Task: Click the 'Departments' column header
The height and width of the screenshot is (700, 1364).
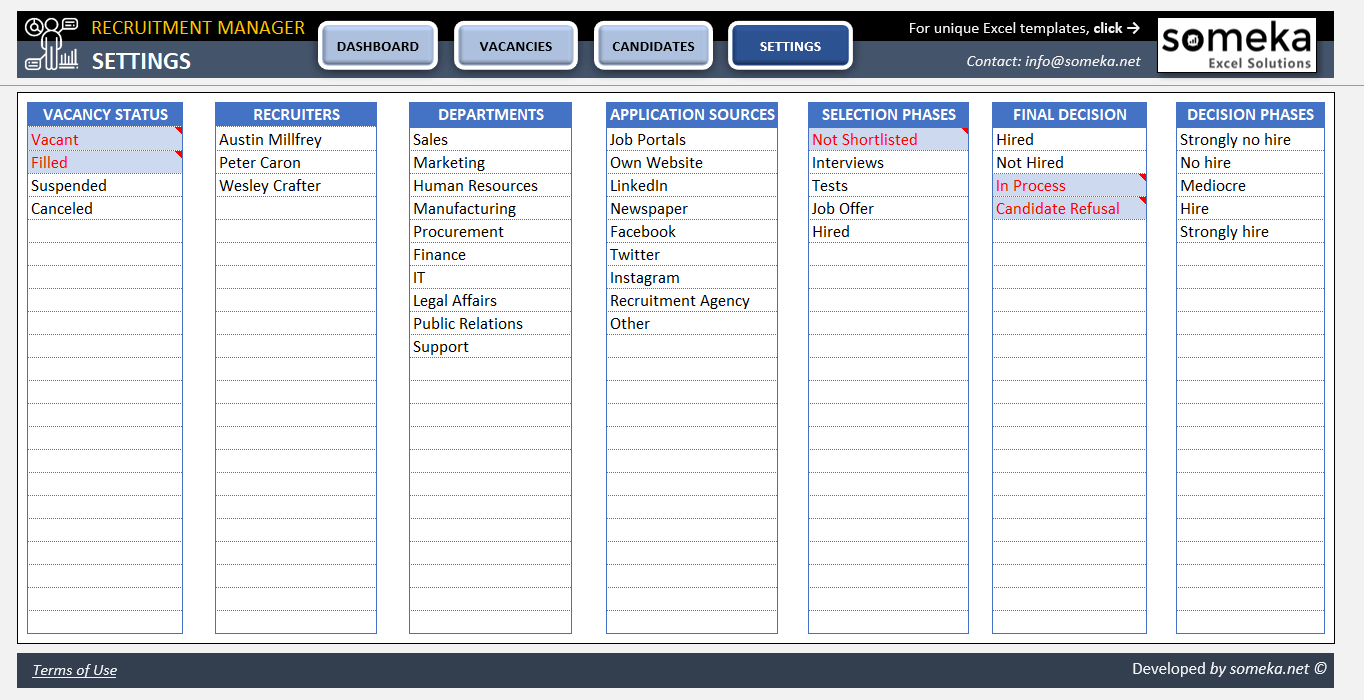Action: point(490,115)
